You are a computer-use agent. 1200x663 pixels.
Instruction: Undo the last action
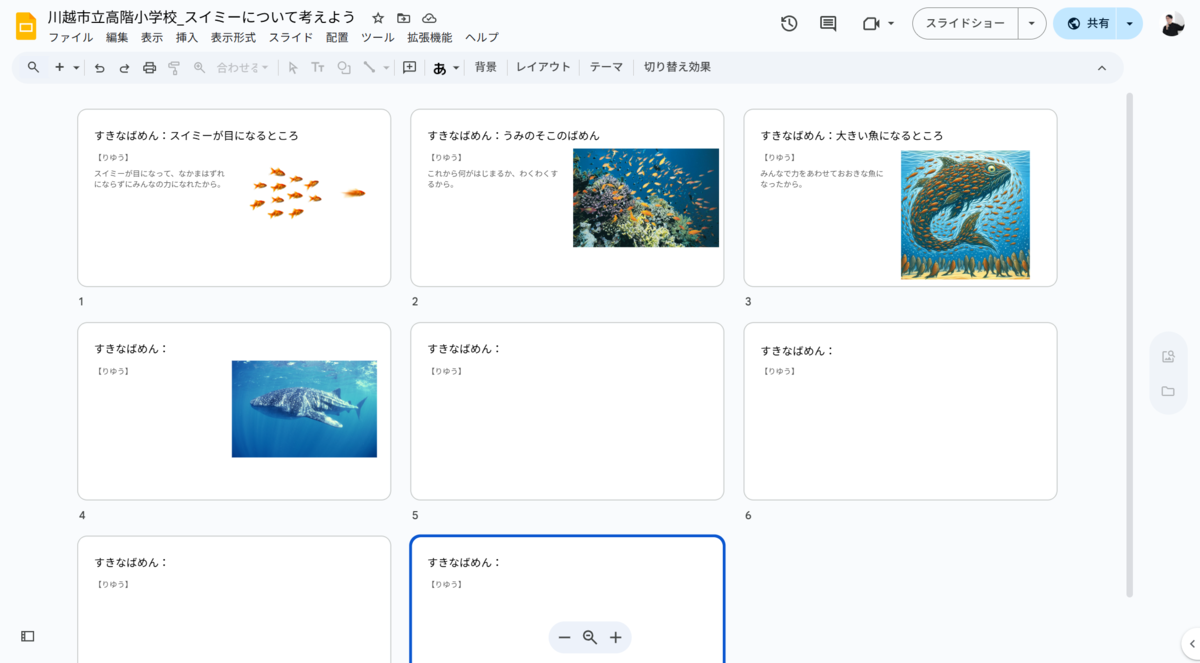[99, 68]
